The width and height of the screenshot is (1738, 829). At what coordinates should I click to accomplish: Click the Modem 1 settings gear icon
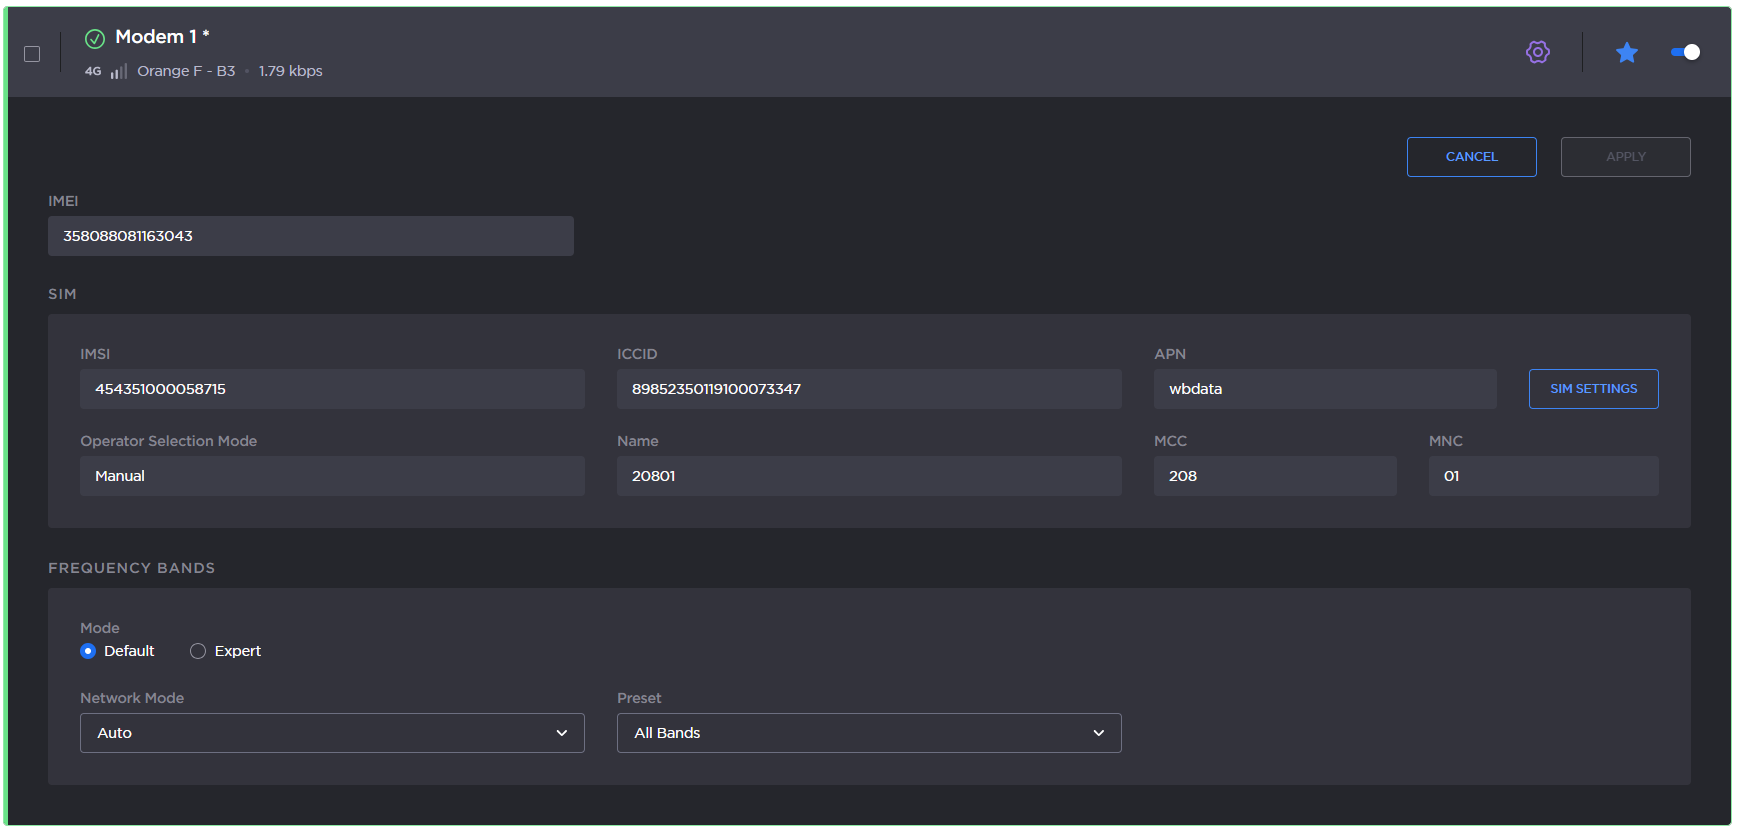[x=1537, y=52]
